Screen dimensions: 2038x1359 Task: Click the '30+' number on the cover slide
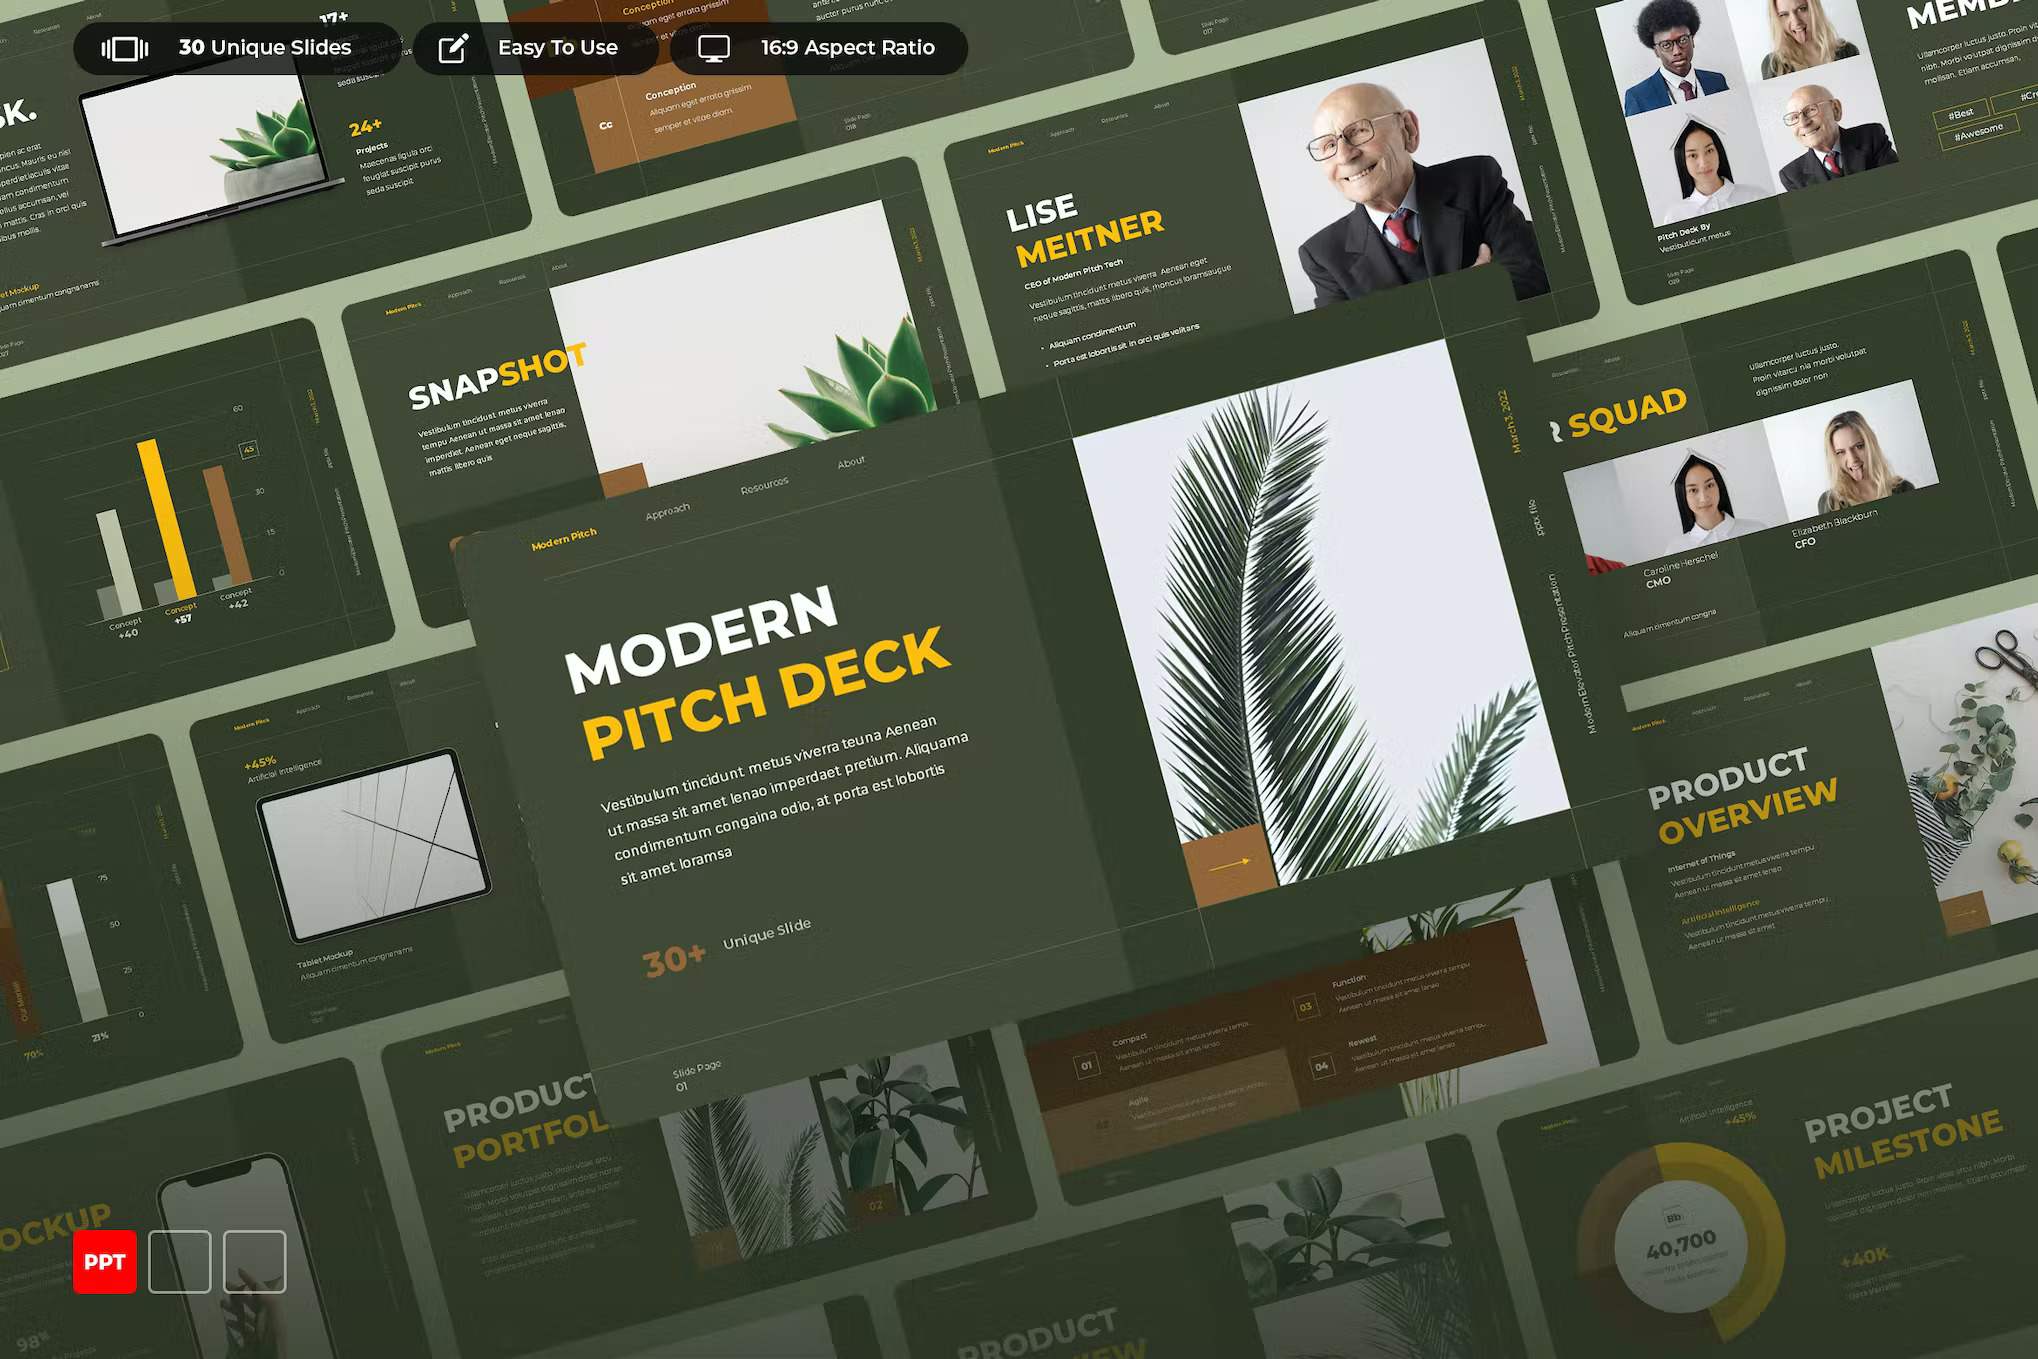(x=675, y=961)
